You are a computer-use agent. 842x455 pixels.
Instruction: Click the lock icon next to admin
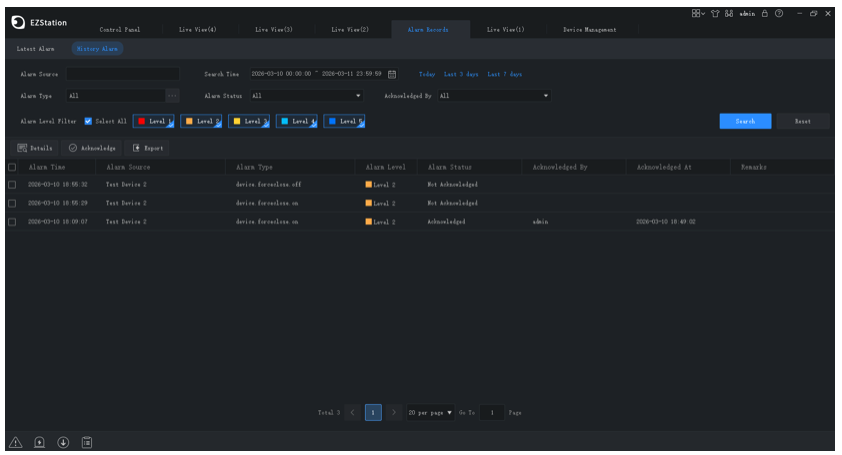coord(765,13)
